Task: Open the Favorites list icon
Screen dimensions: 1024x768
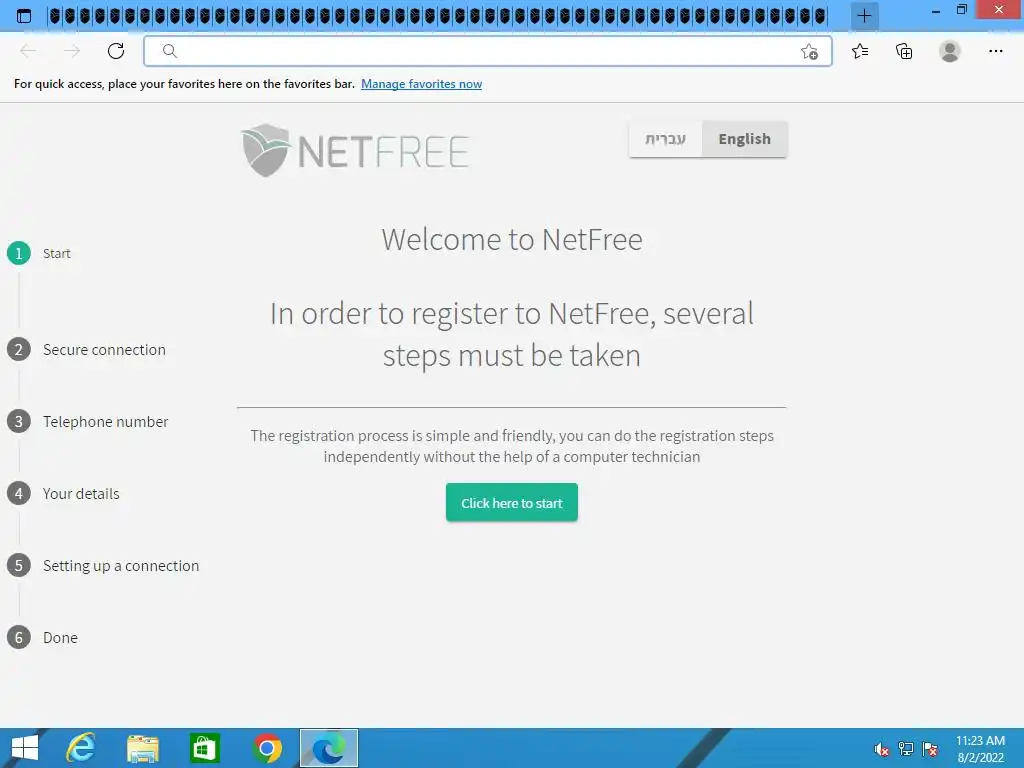Action: [x=860, y=51]
